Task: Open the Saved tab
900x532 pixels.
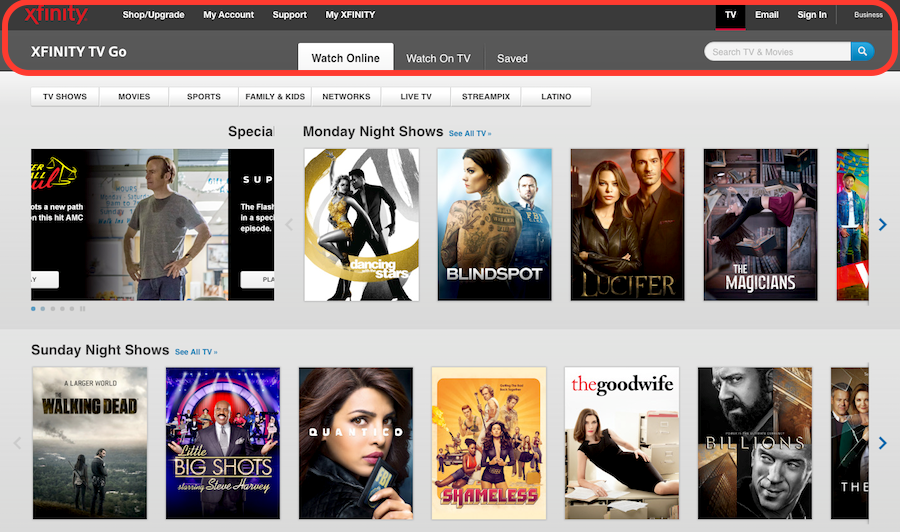Action: point(512,58)
